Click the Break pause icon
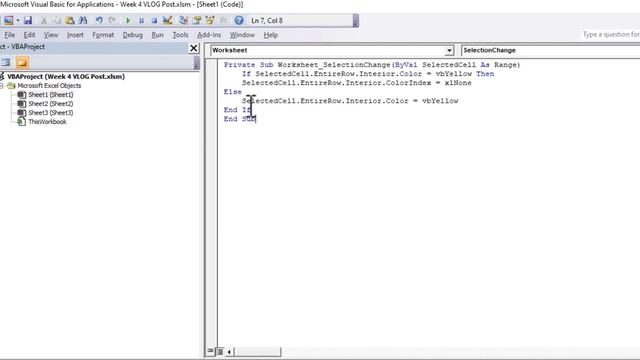The image size is (640, 360). click(141, 20)
